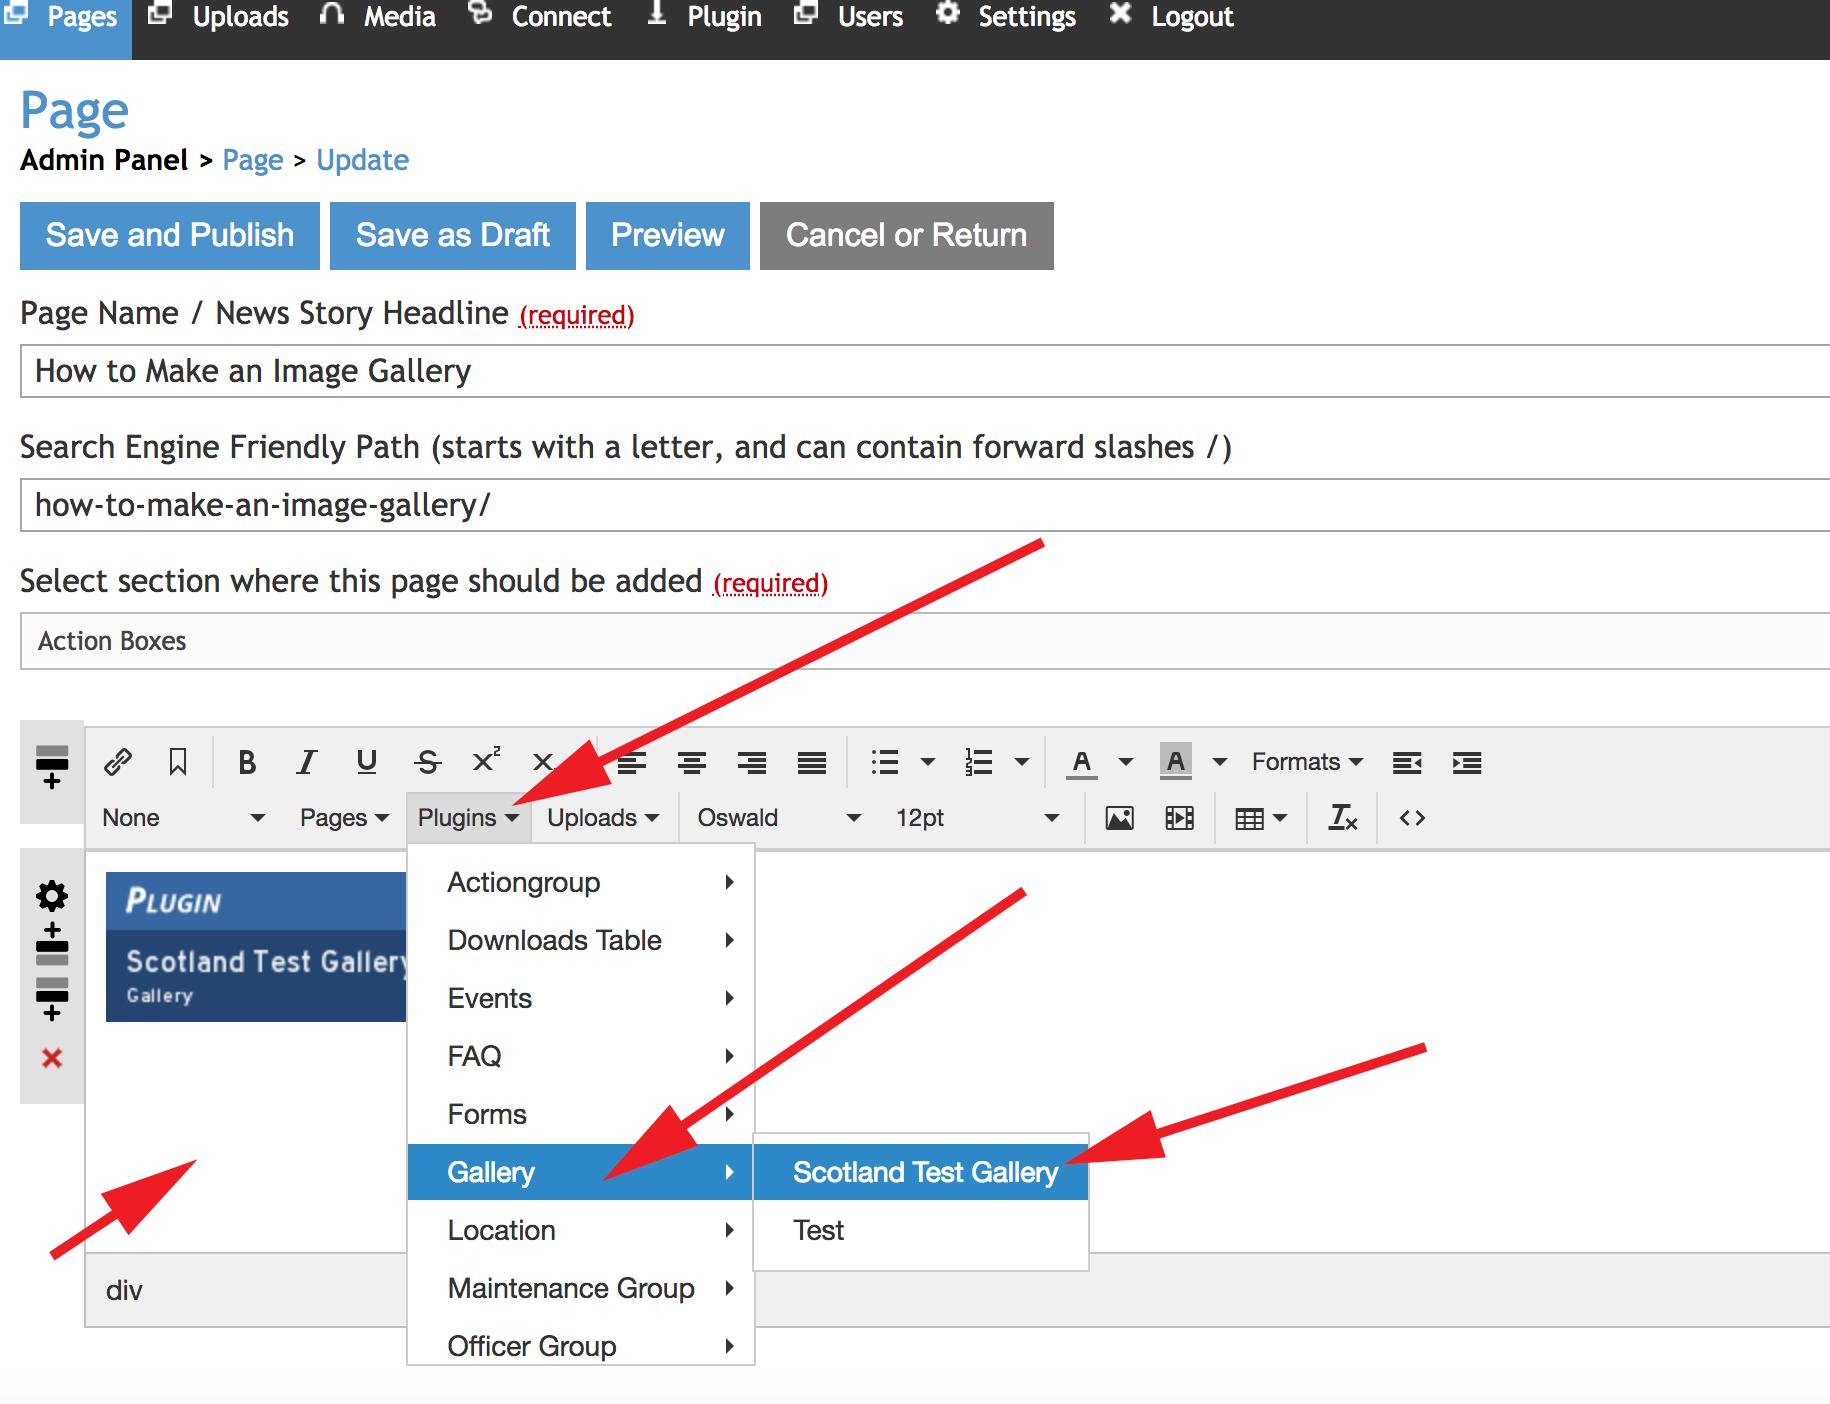Open the source code view icon
Screen dimensions: 1830x1404
(x=1412, y=818)
